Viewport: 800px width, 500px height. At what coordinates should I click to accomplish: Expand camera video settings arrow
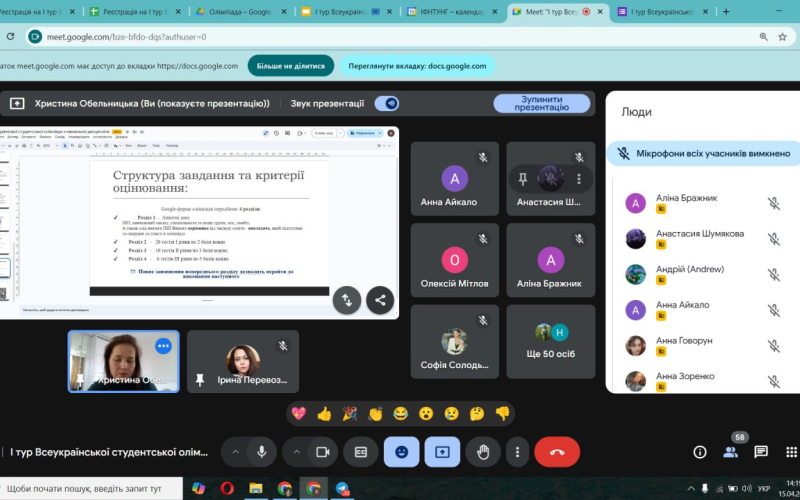click(x=297, y=452)
